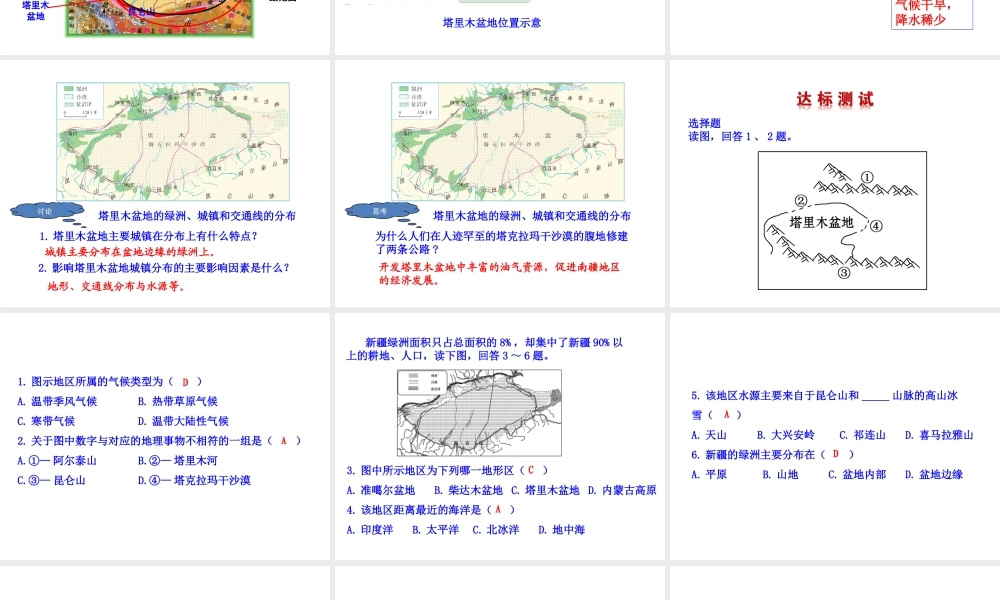Click the colored oasis map on 讨论 slide
Screen dimensions: 1000x600
[x=173, y=142]
